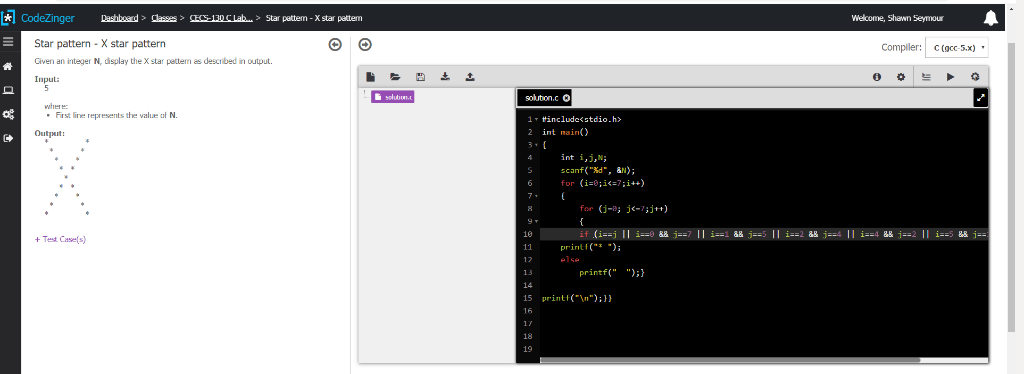Viewport: 1024px width, 374px height.
Task: Click the scanf line of code
Action: [598, 170]
